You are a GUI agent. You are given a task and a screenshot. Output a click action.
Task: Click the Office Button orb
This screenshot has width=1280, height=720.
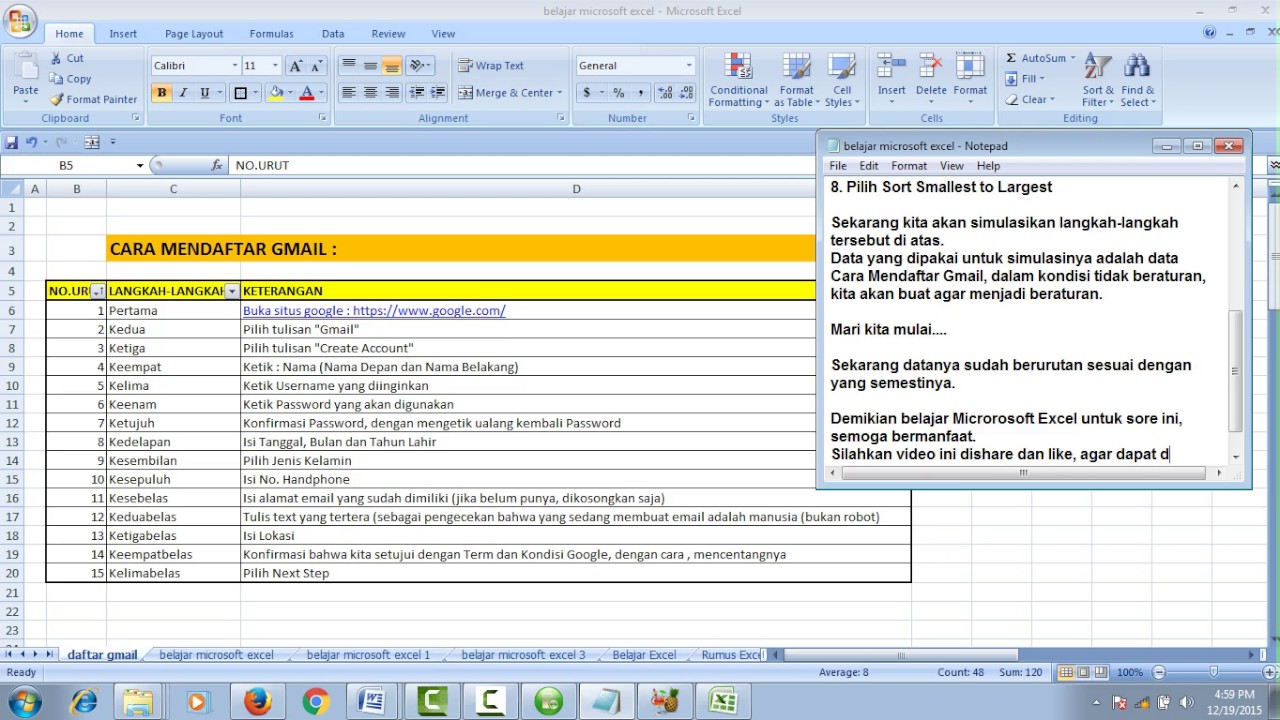click(20, 21)
